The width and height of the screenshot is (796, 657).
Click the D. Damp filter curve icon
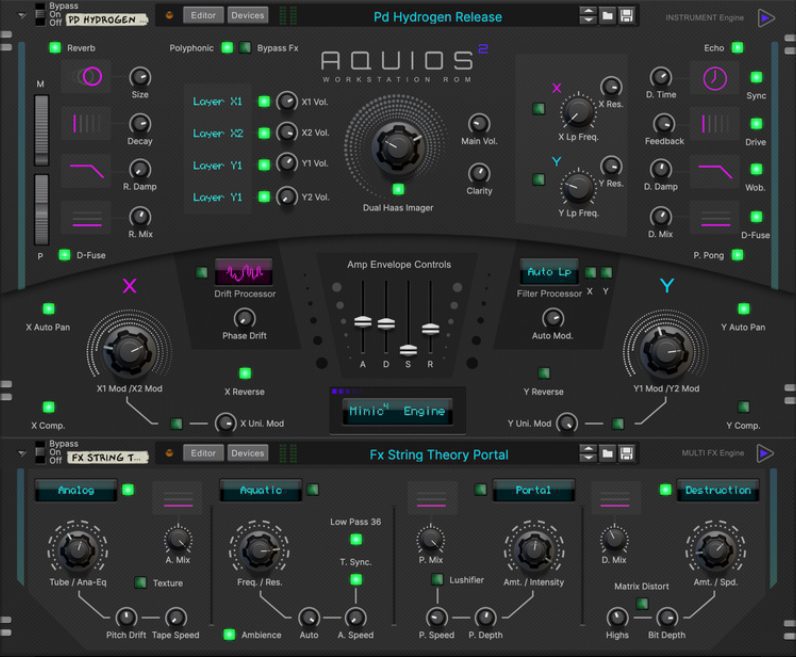click(x=715, y=170)
